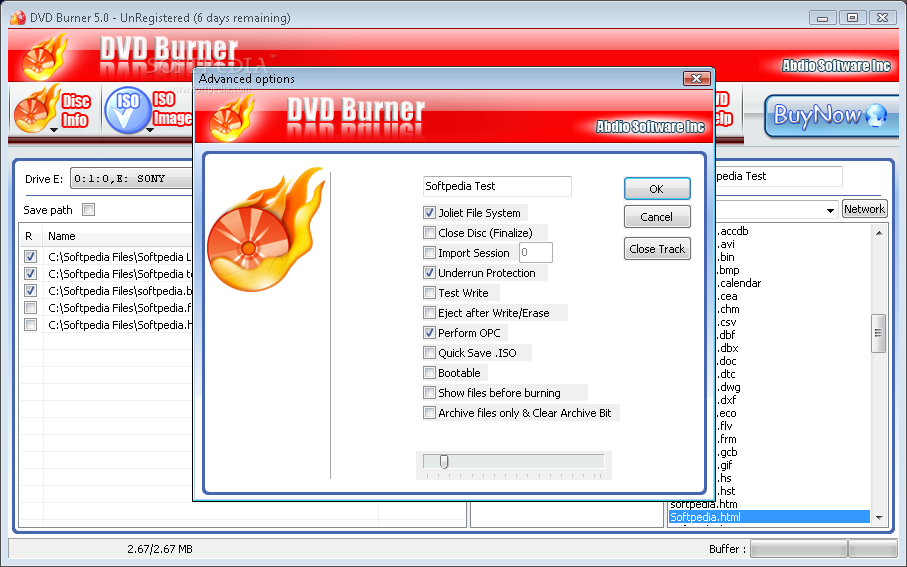This screenshot has height=567, width=907.
Task: Select the .chm file entry
Action: (728, 310)
